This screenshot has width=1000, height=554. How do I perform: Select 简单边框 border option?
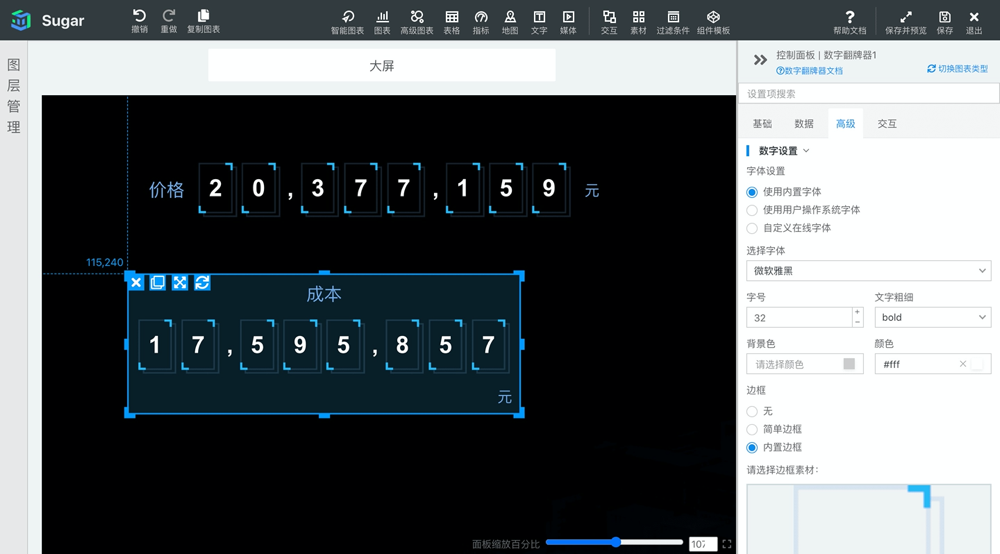click(x=752, y=429)
